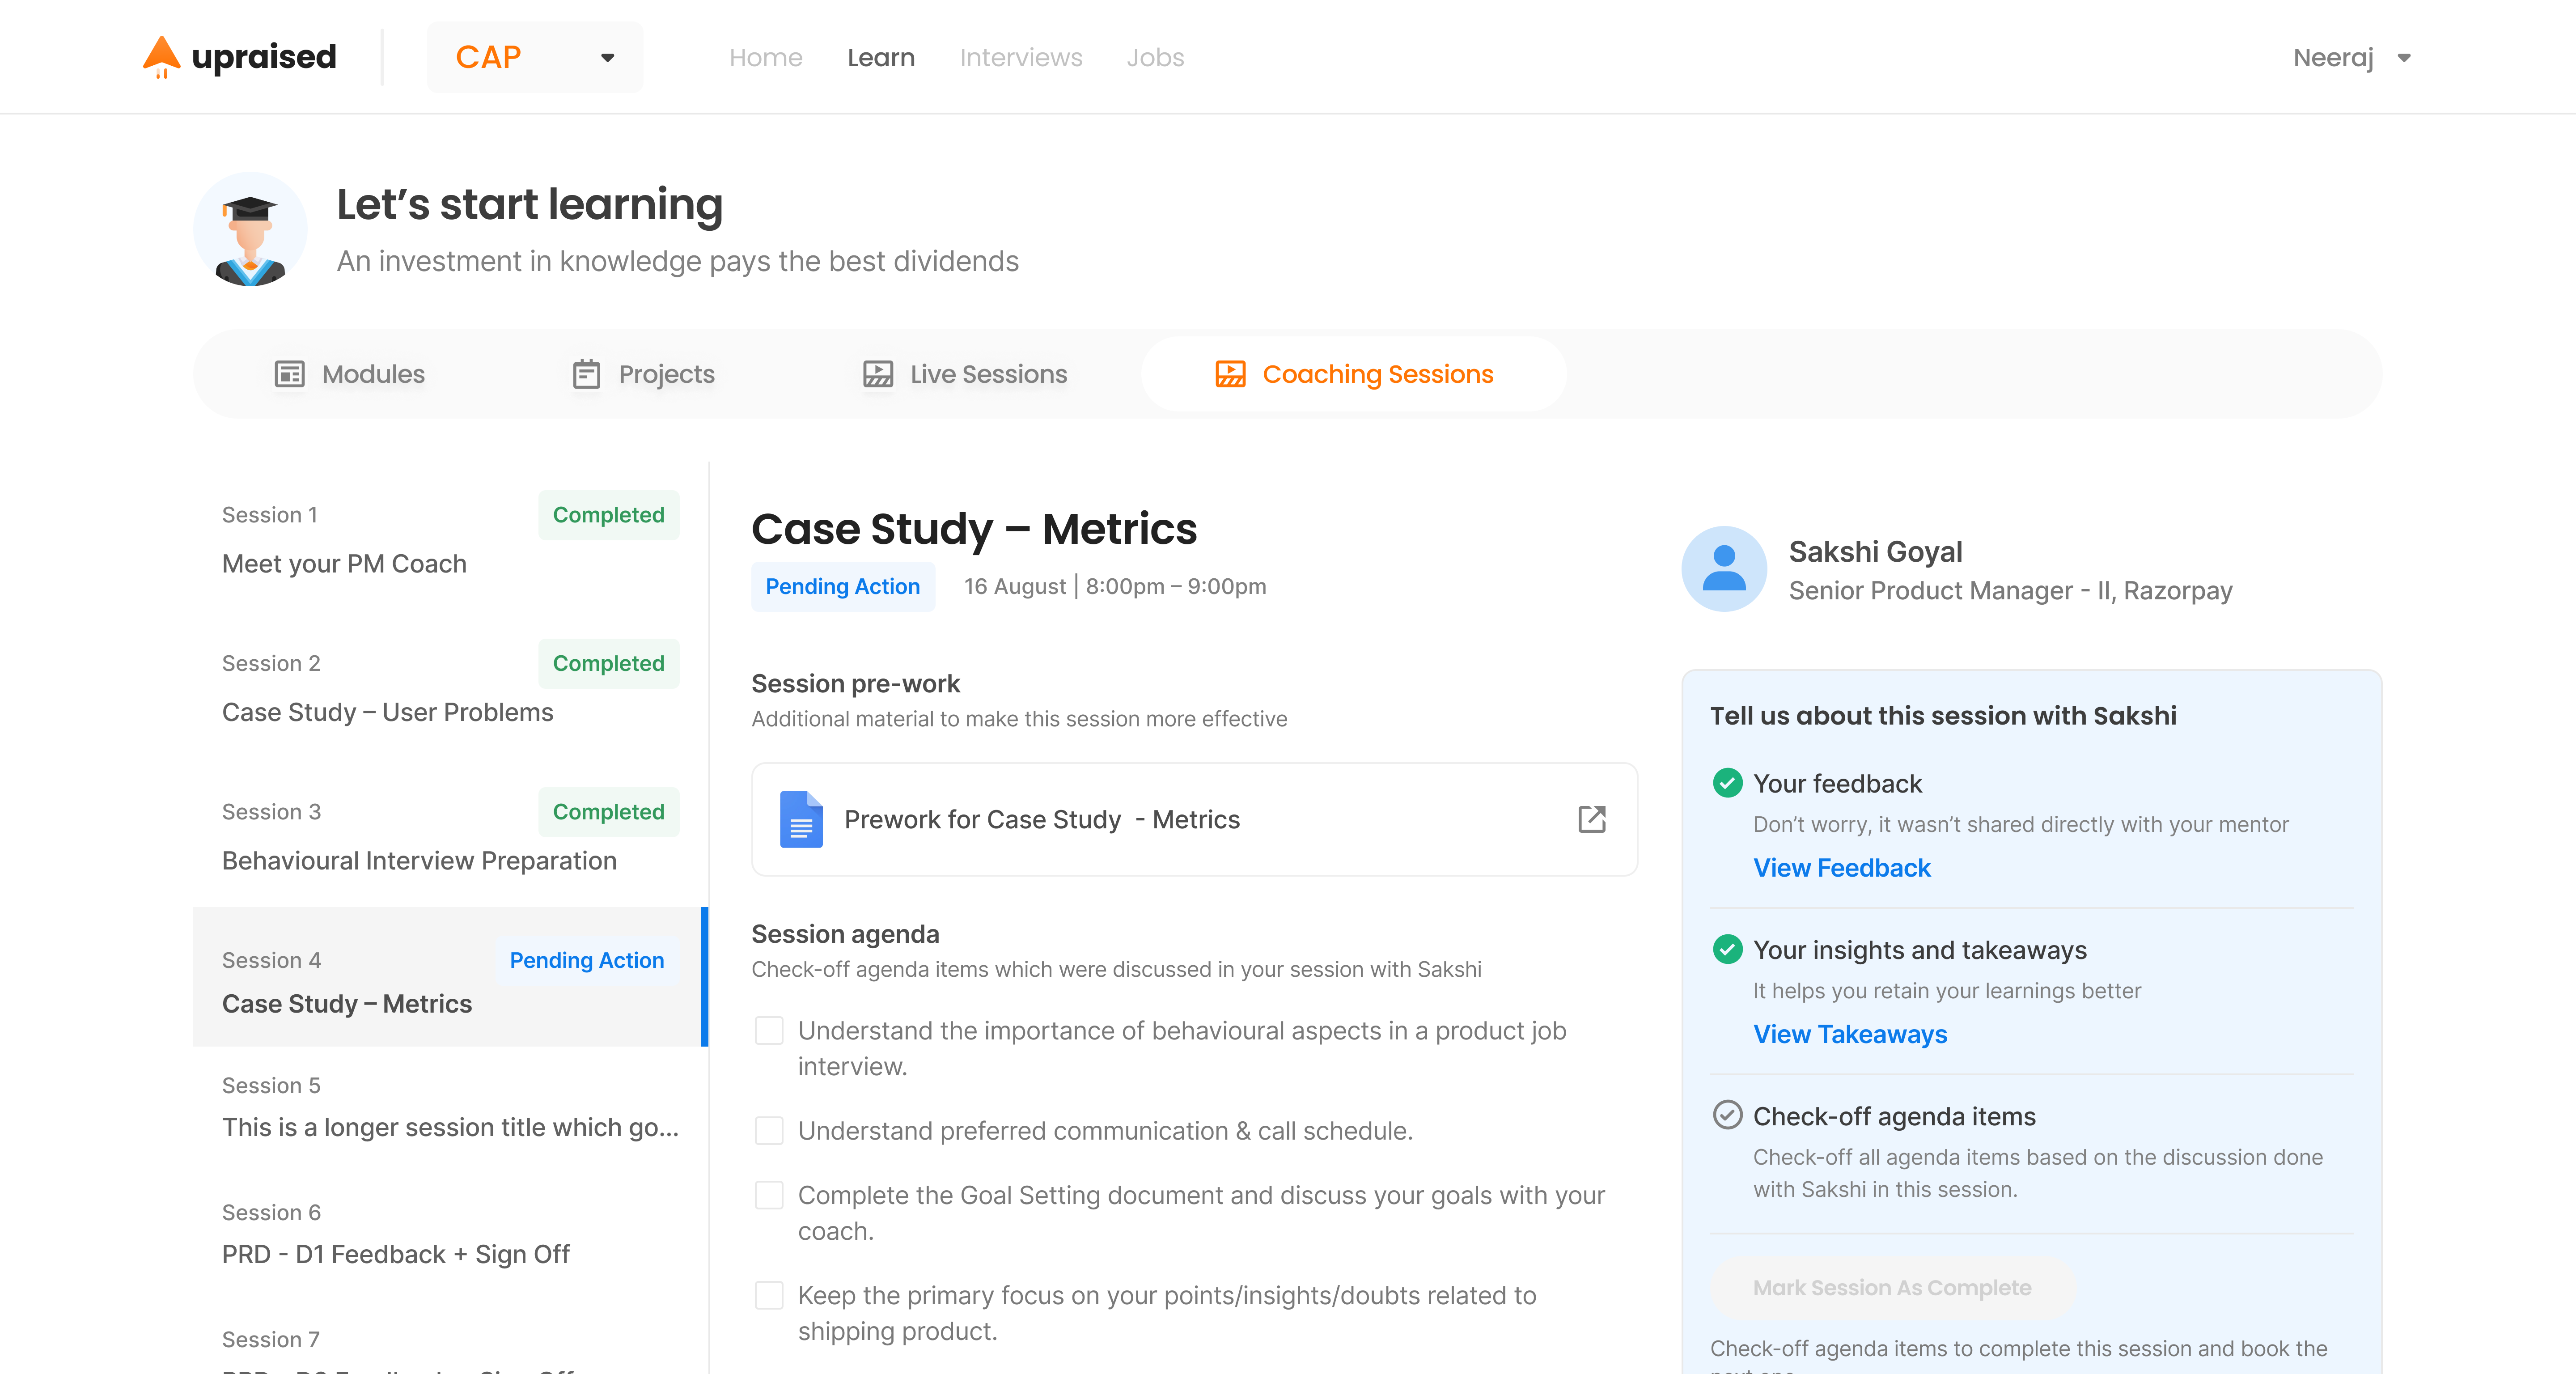Image resolution: width=2576 pixels, height=1374 pixels.
Task: Open Interviews in top navigation
Action: [x=1021, y=58]
